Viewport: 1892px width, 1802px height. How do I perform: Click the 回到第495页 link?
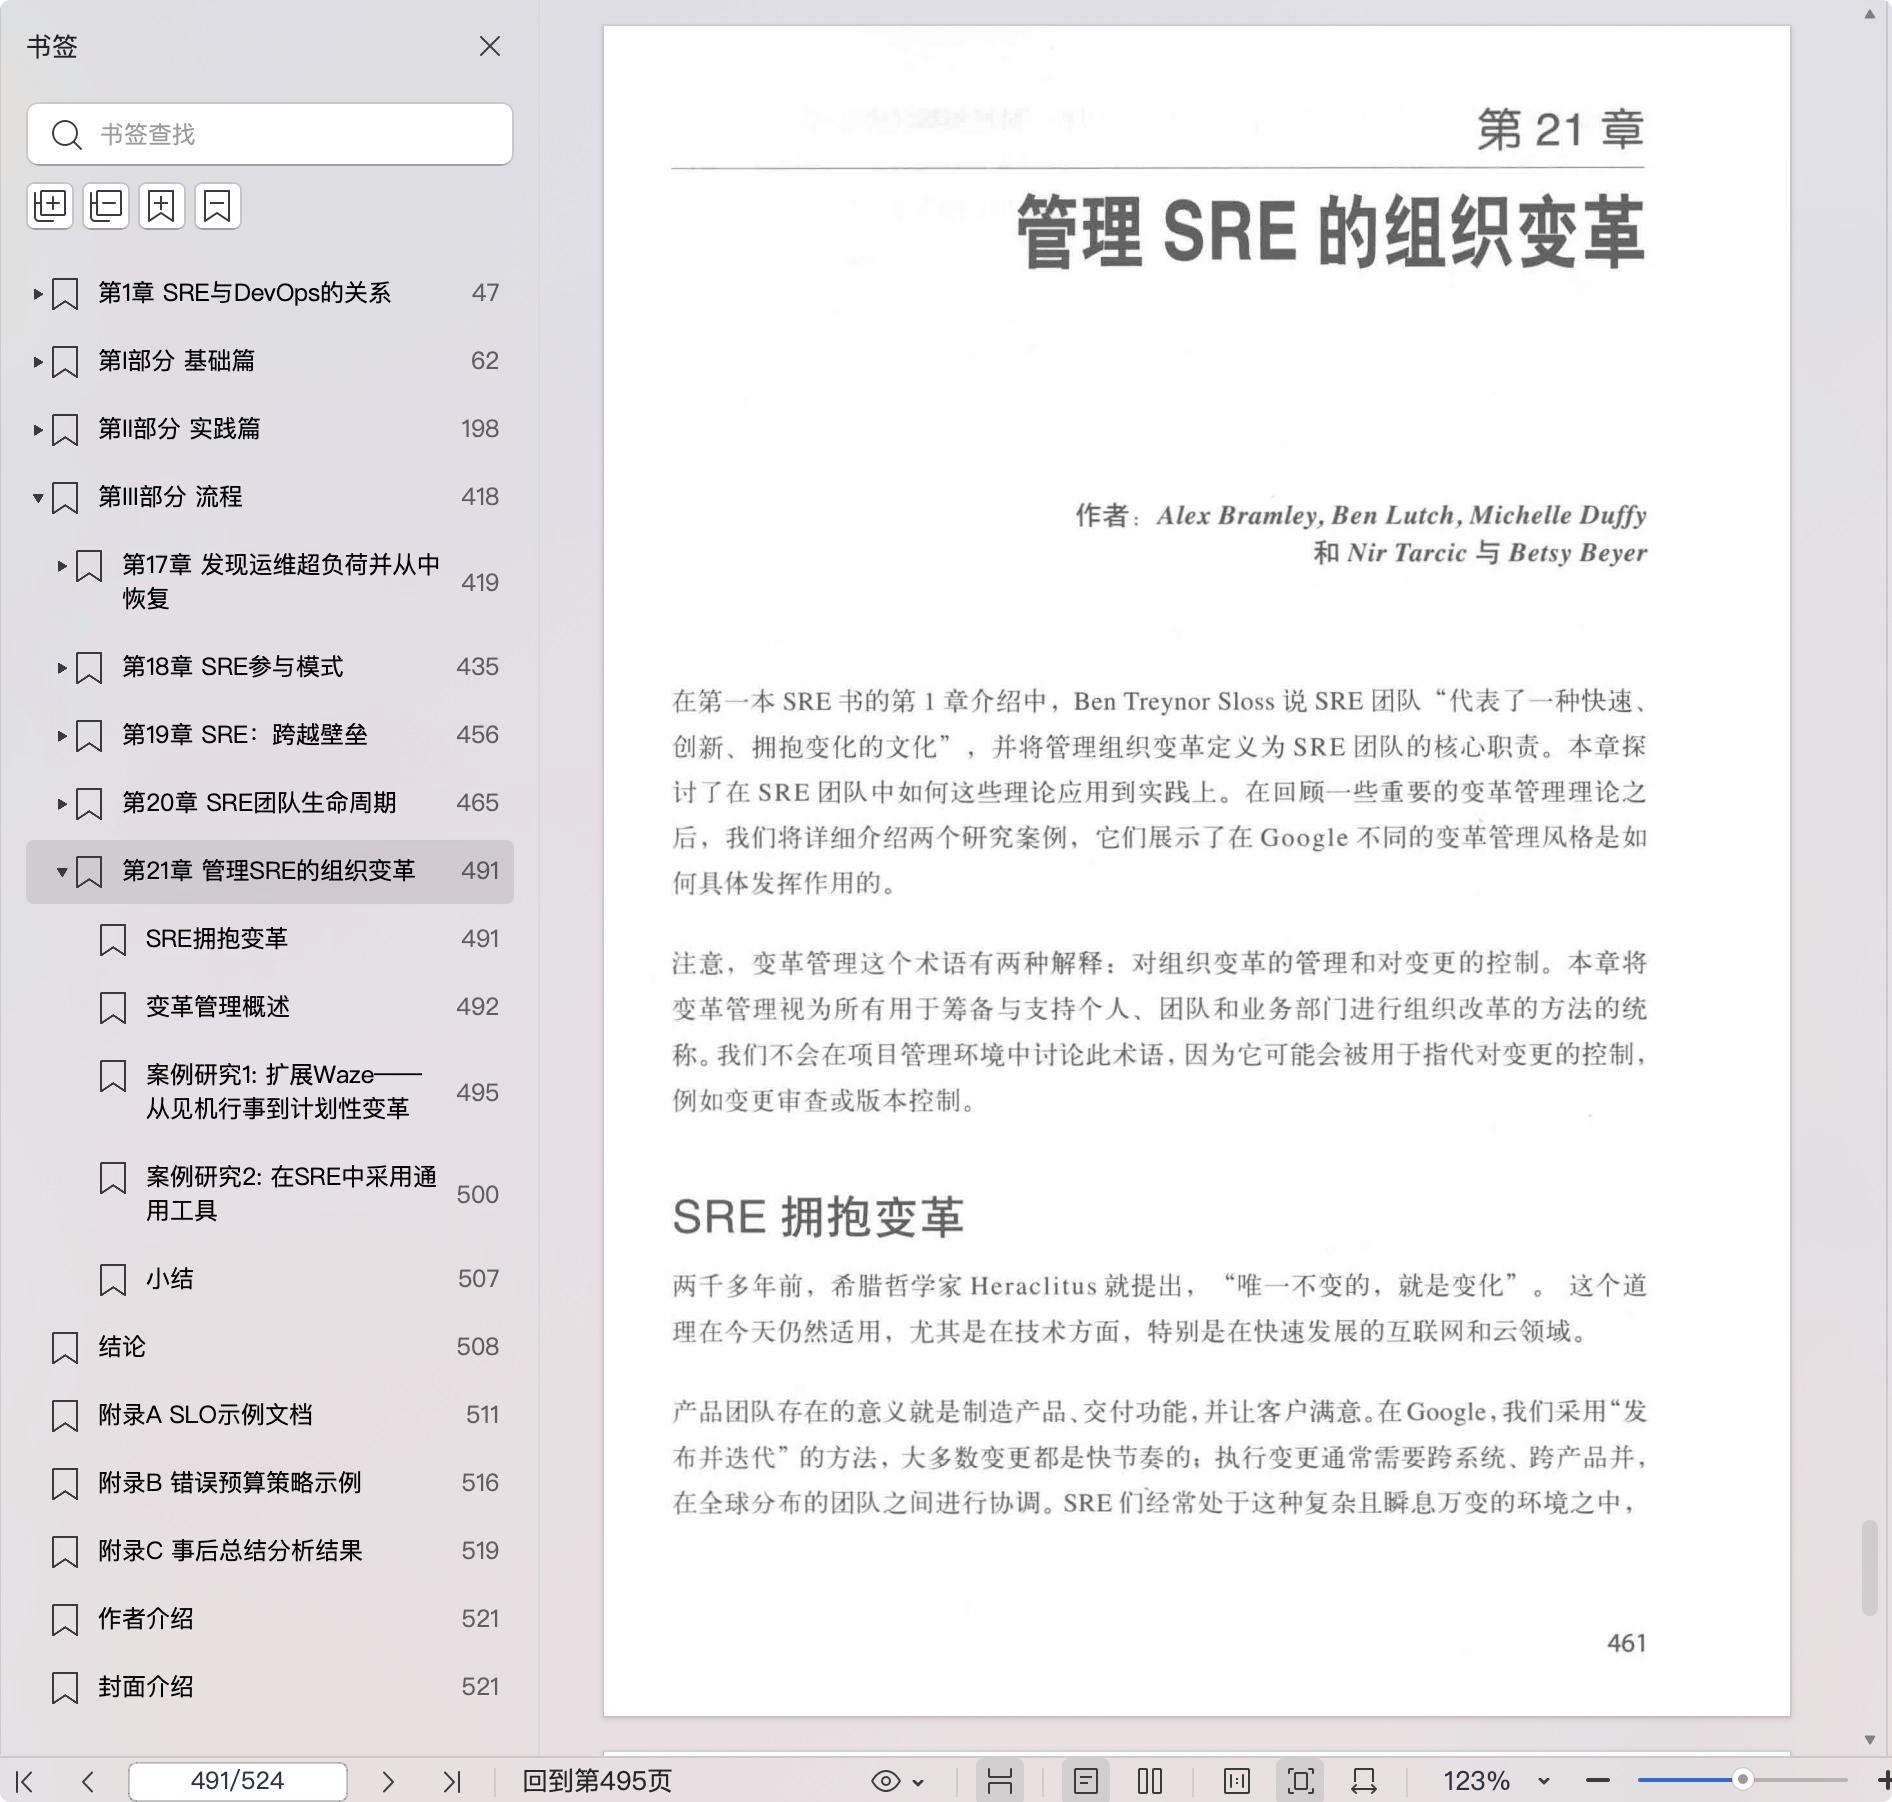[597, 1781]
